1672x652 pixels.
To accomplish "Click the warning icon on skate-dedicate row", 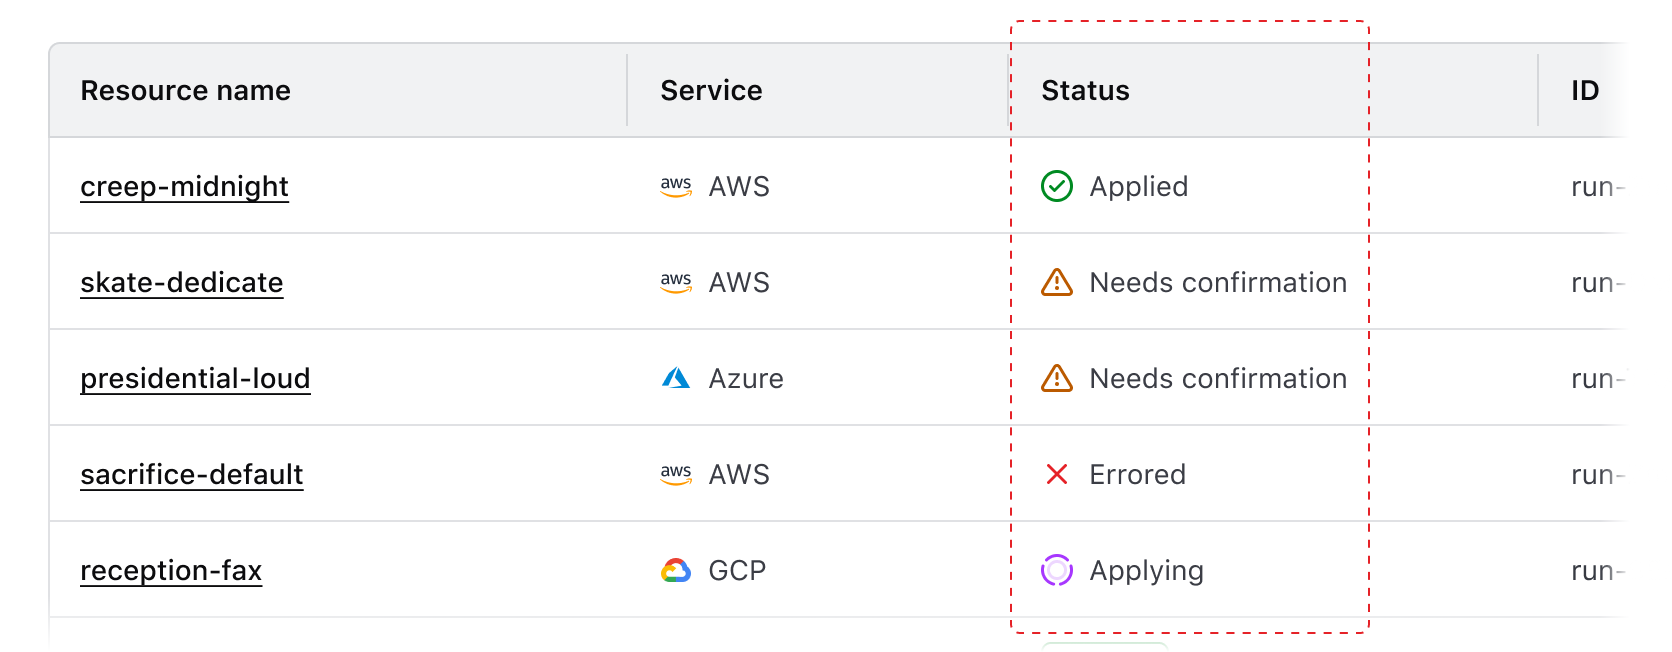I will pos(1057,282).
